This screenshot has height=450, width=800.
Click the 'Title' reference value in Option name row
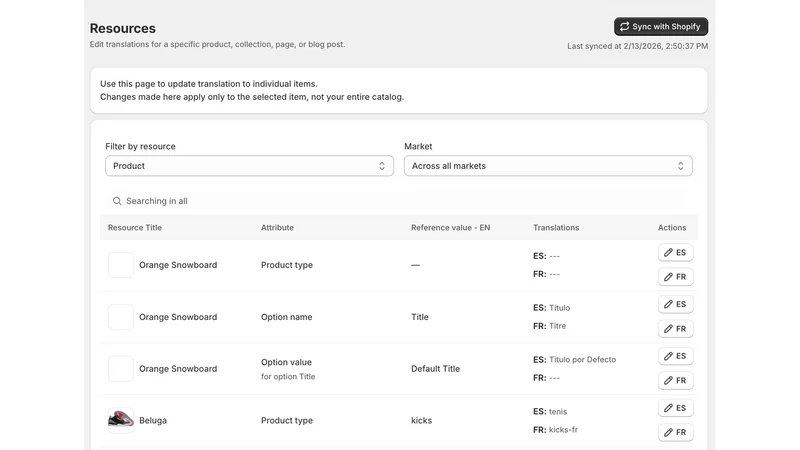pos(420,317)
